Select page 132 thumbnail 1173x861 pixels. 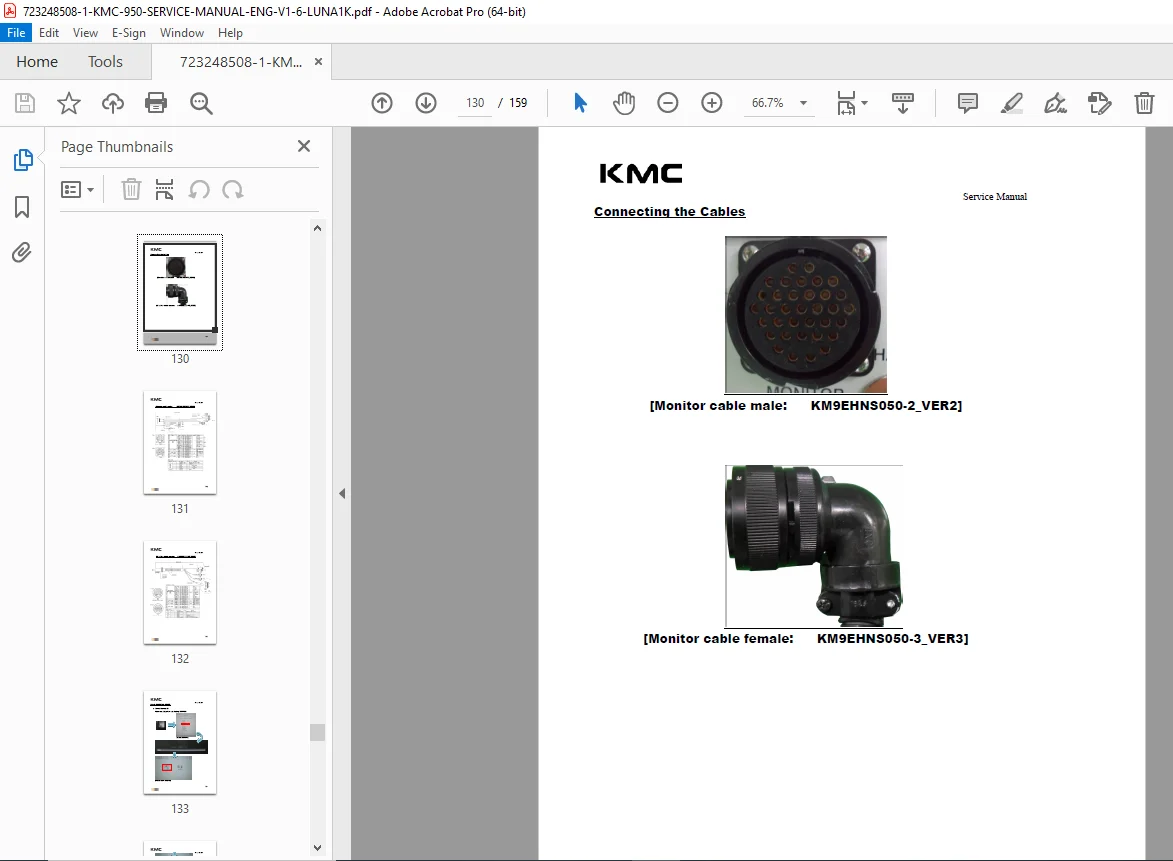[180, 592]
